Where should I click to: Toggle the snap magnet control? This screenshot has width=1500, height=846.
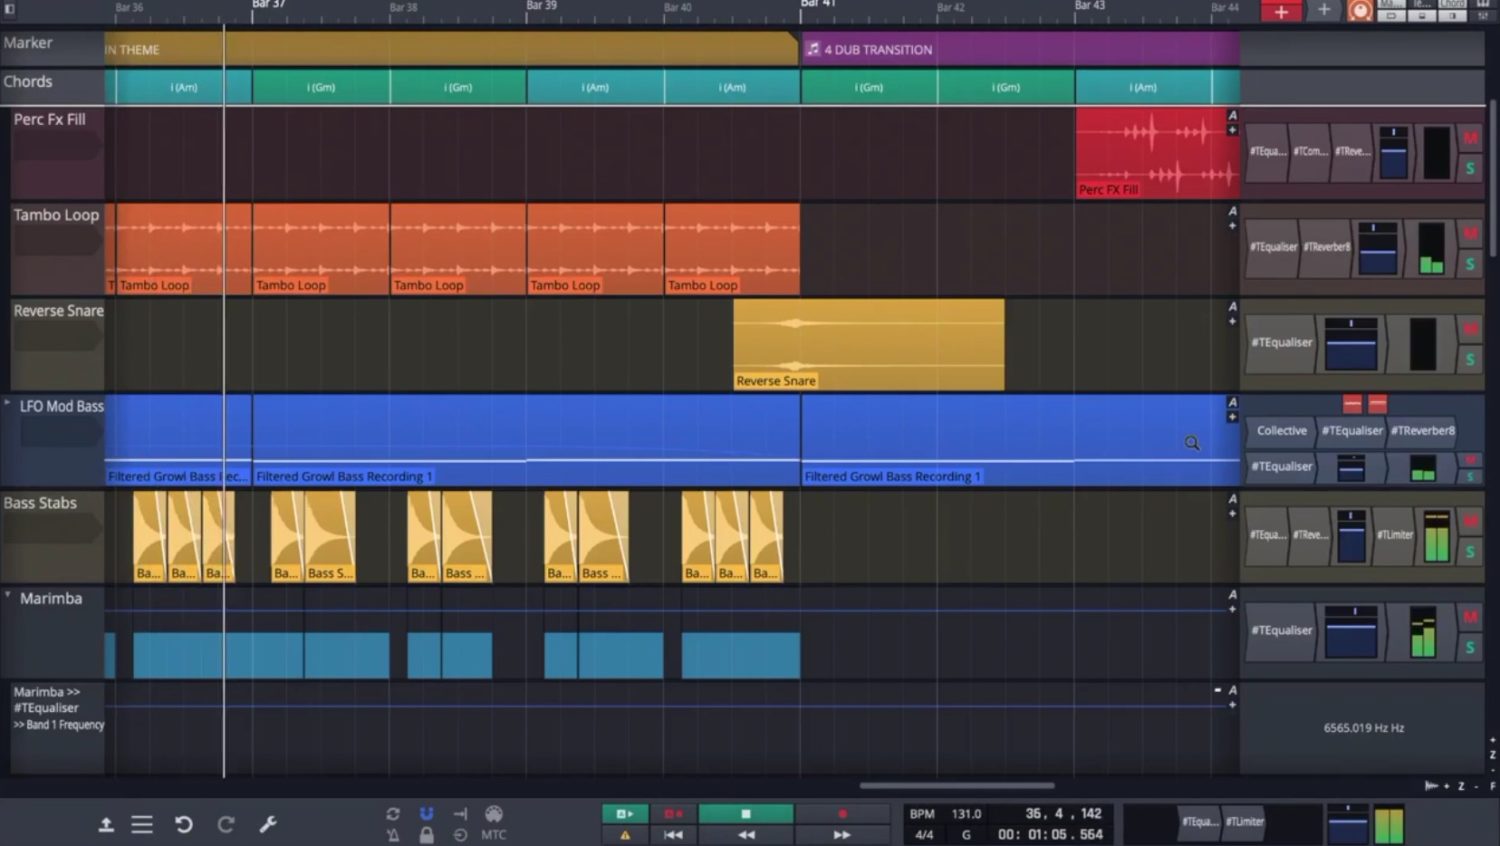(x=426, y=813)
